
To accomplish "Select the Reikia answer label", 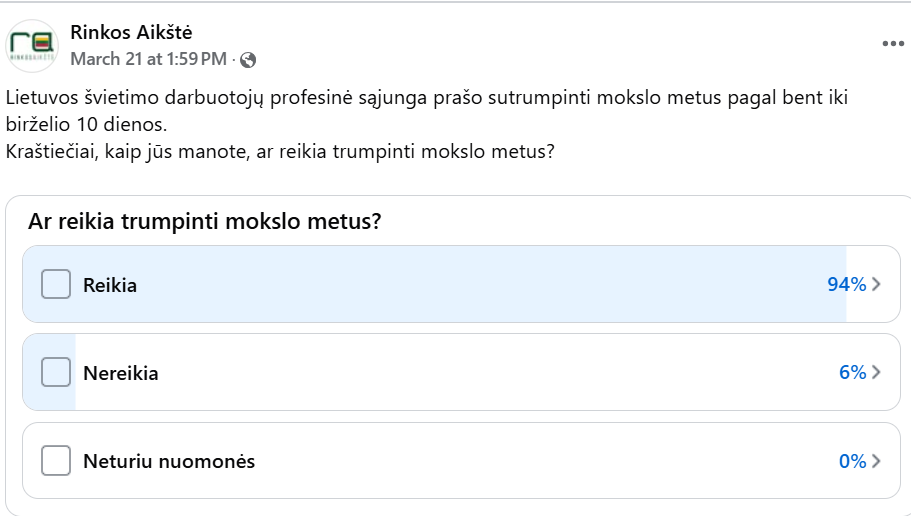I will click(110, 285).
